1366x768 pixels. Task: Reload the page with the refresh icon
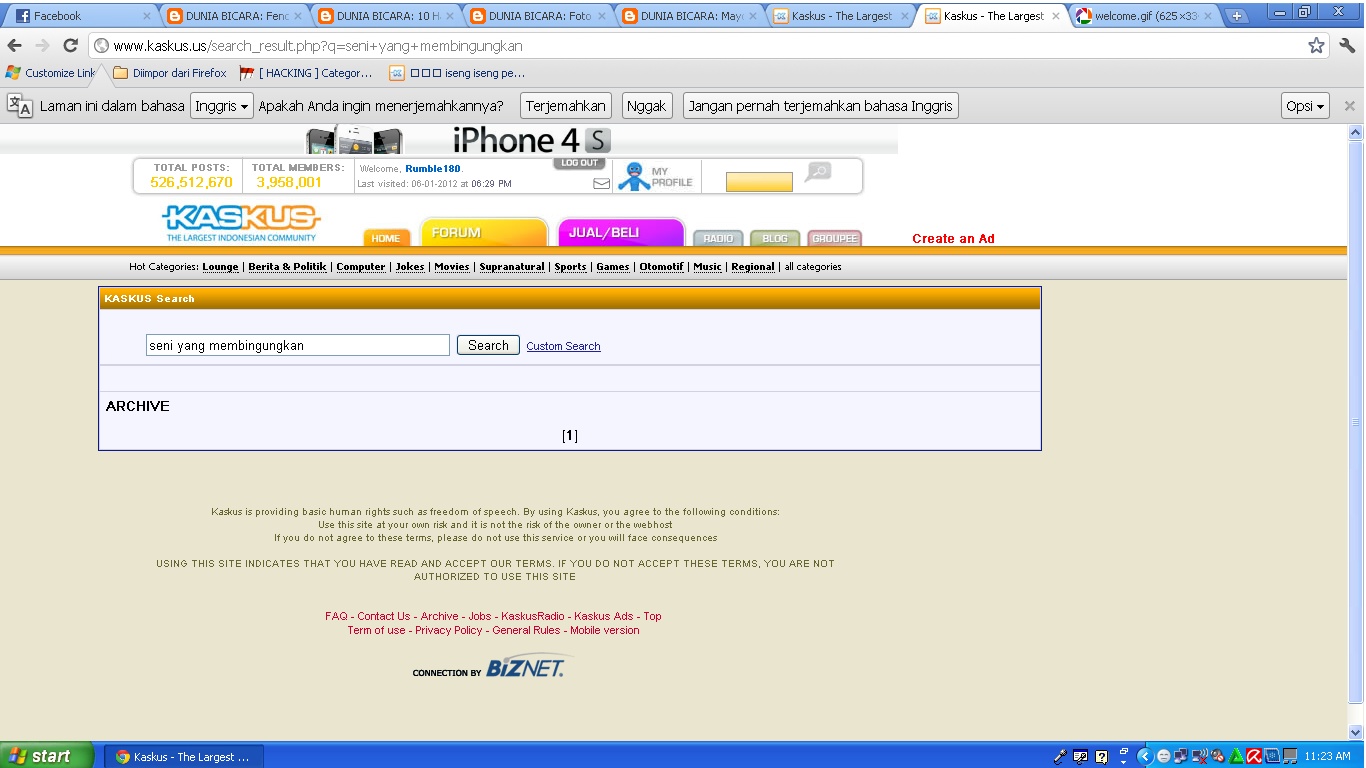coord(70,45)
